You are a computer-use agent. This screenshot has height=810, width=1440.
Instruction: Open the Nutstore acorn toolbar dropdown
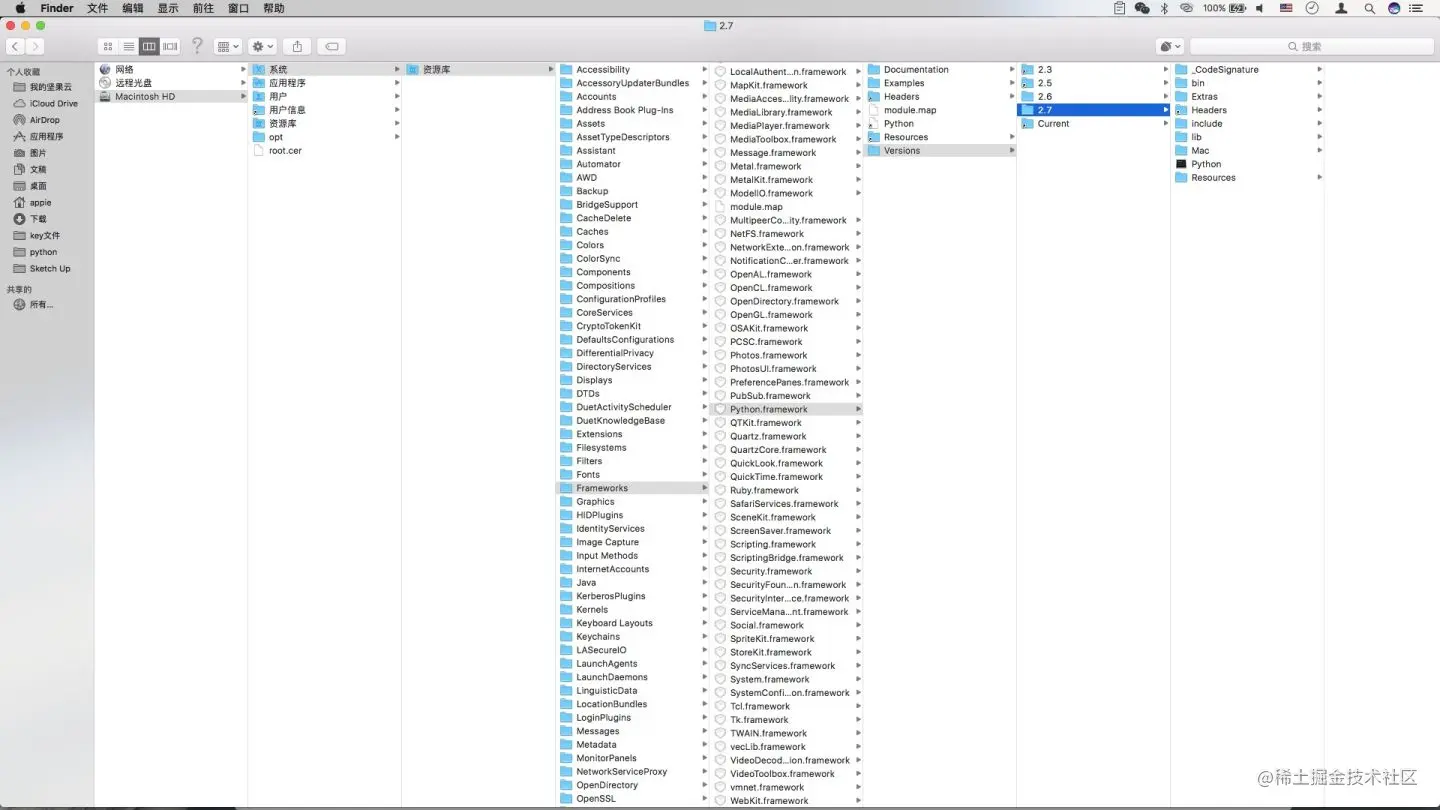click(1169, 47)
